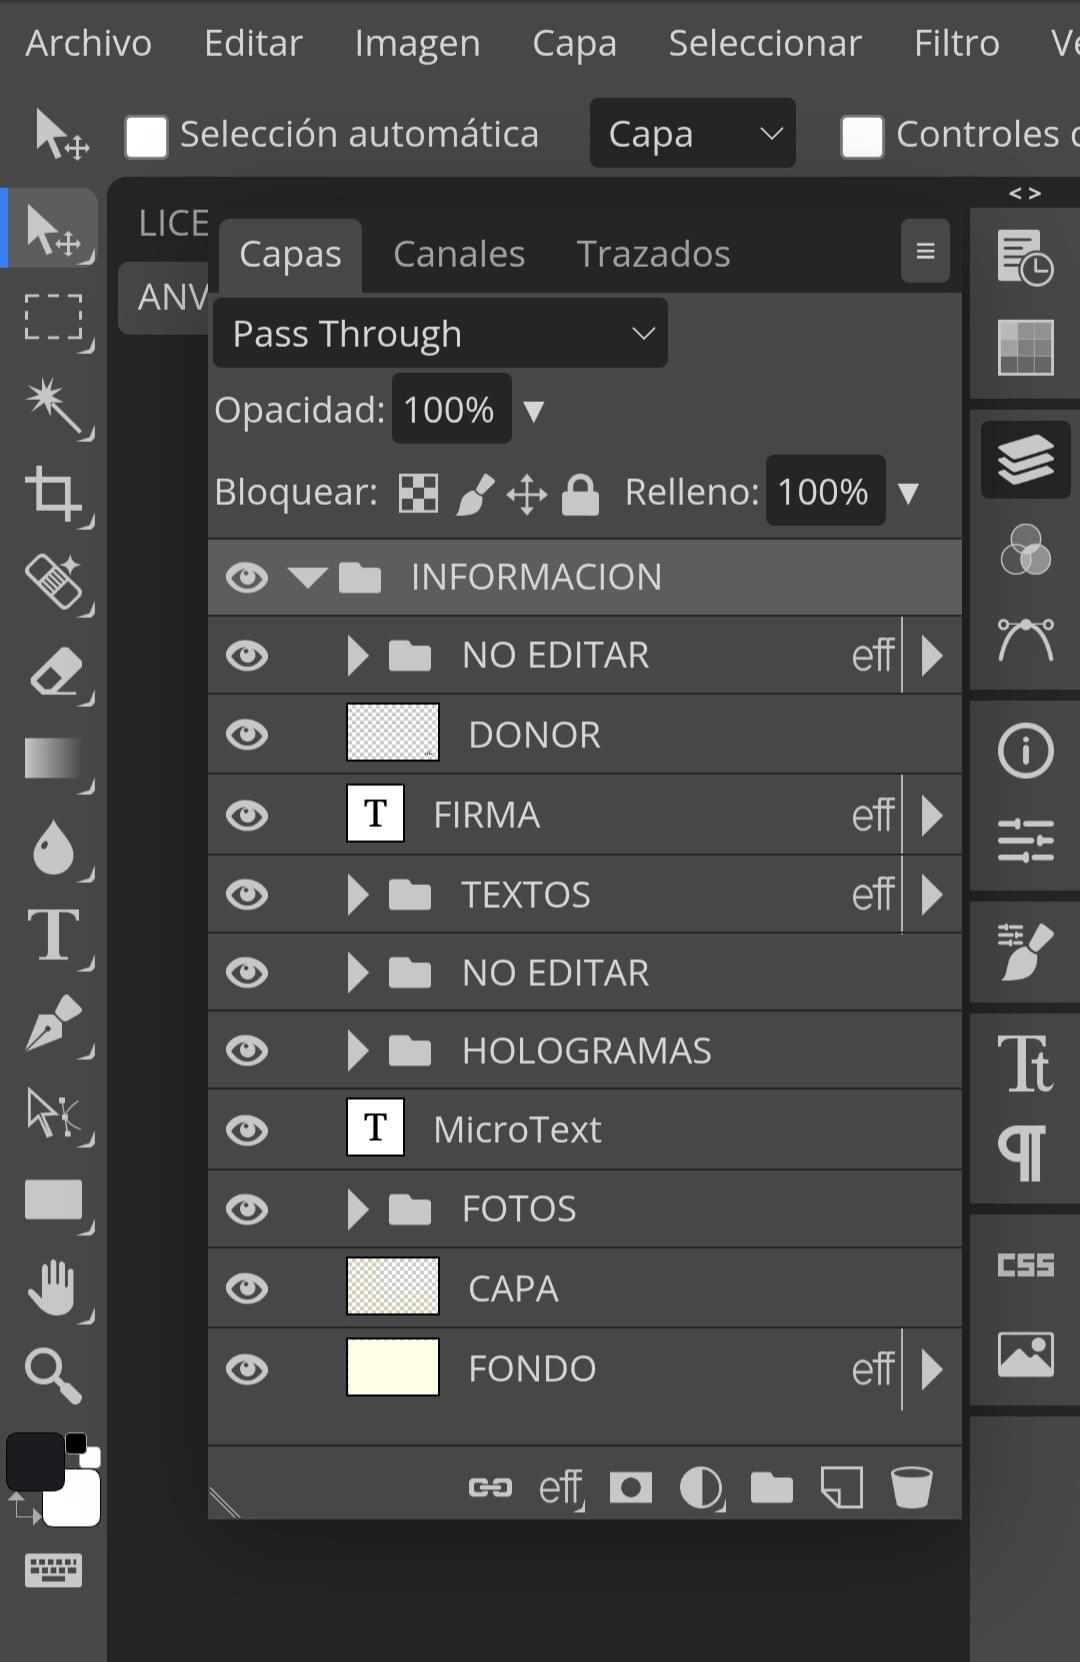1080x1662 pixels.
Task: Open the Paragraph panel icon
Action: pyautogui.click(x=1022, y=1153)
